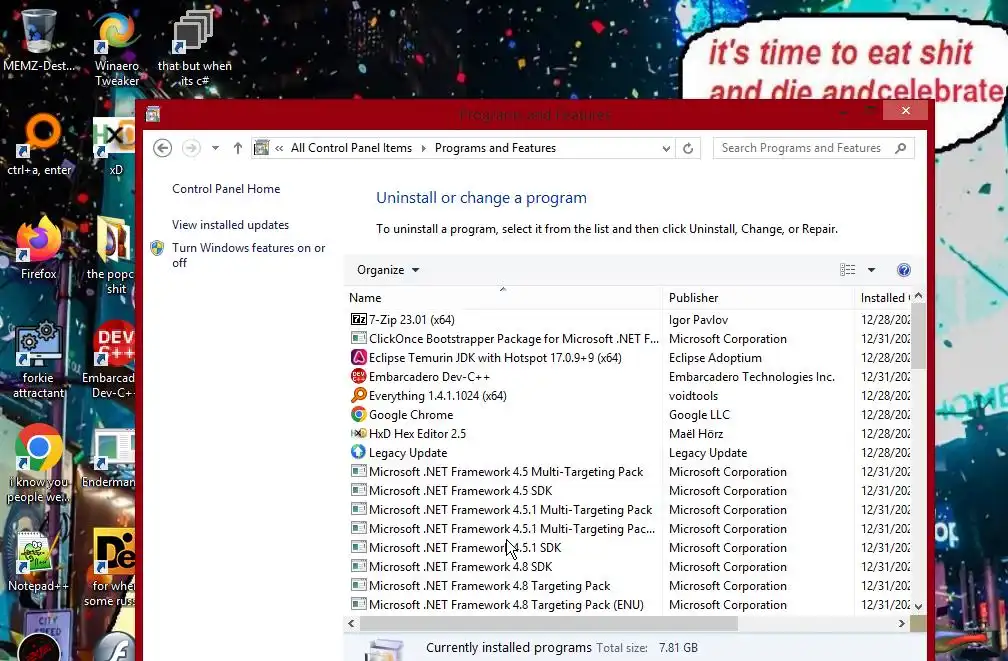This screenshot has width=1008, height=661.
Task: Open the Organize dropdown menu
Action: [x=388, y=270]
